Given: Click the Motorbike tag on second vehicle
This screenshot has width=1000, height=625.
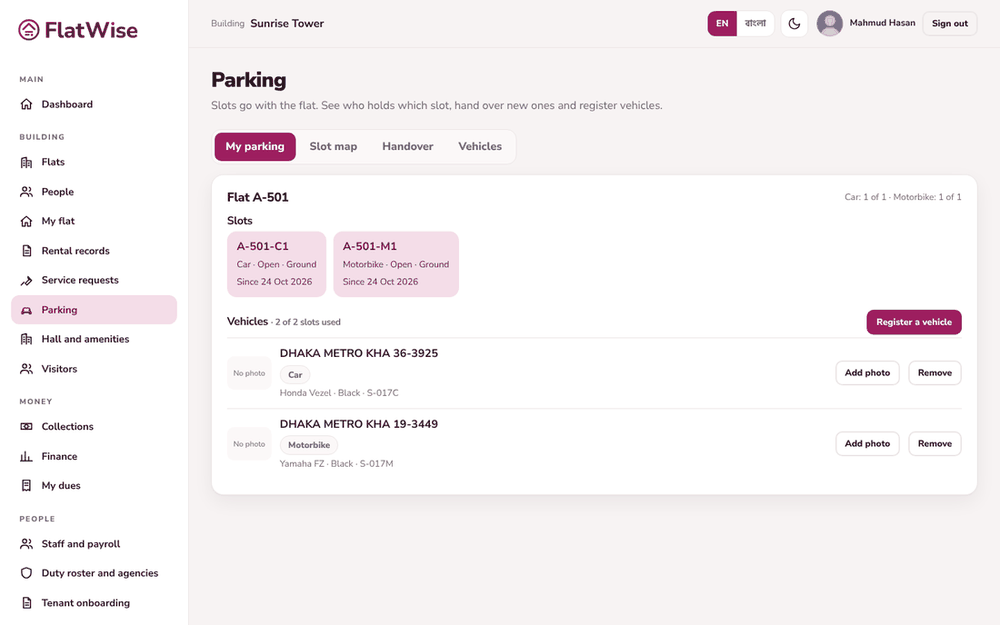Looking at the screenshot, I should pos(309,445).
